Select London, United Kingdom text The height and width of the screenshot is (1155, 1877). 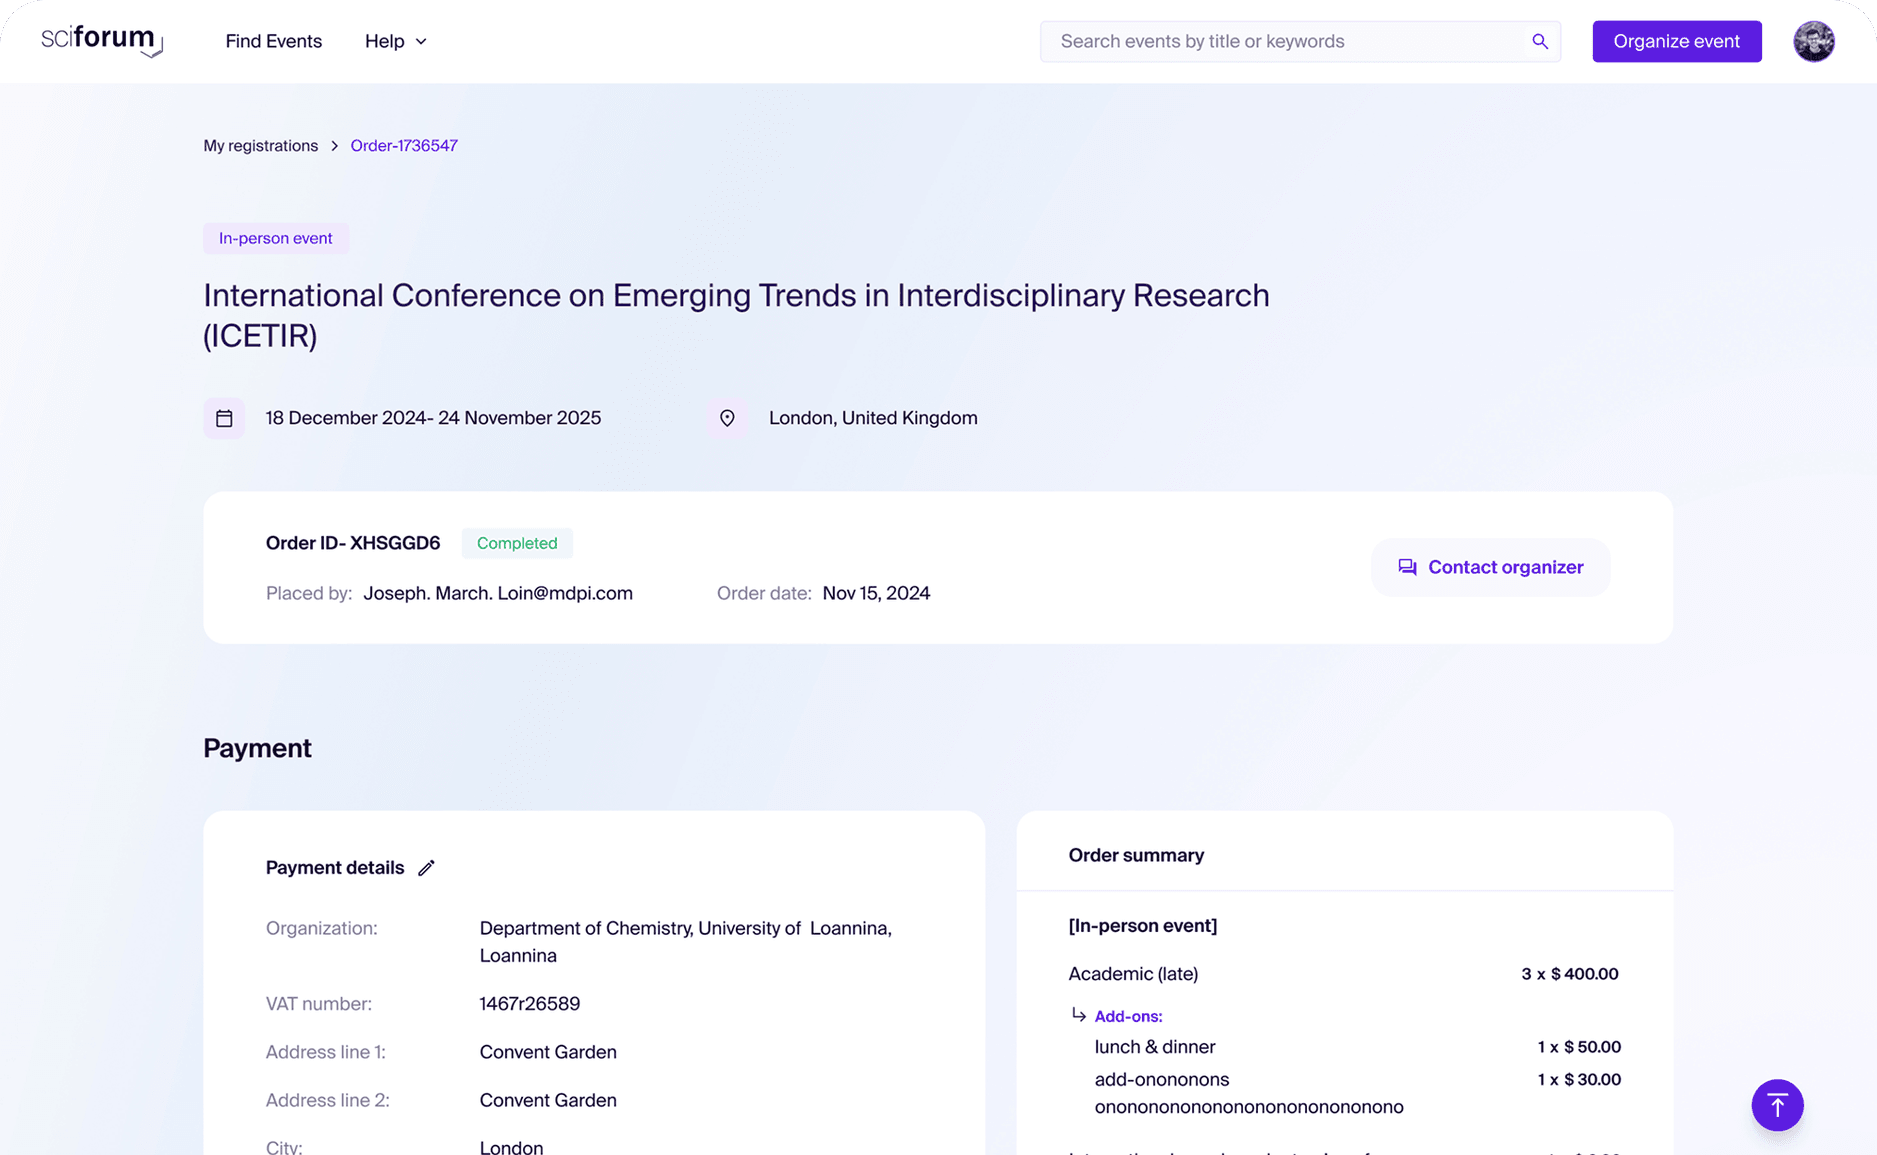pos(873,418)
